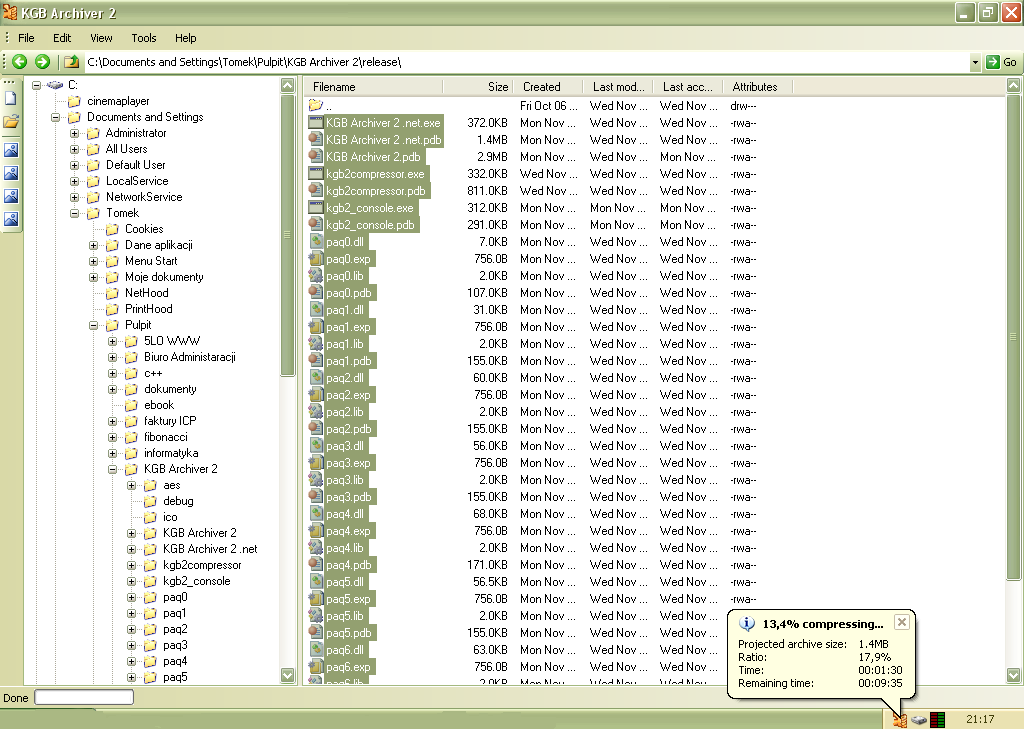Open the Help menu

pos(185,38)
